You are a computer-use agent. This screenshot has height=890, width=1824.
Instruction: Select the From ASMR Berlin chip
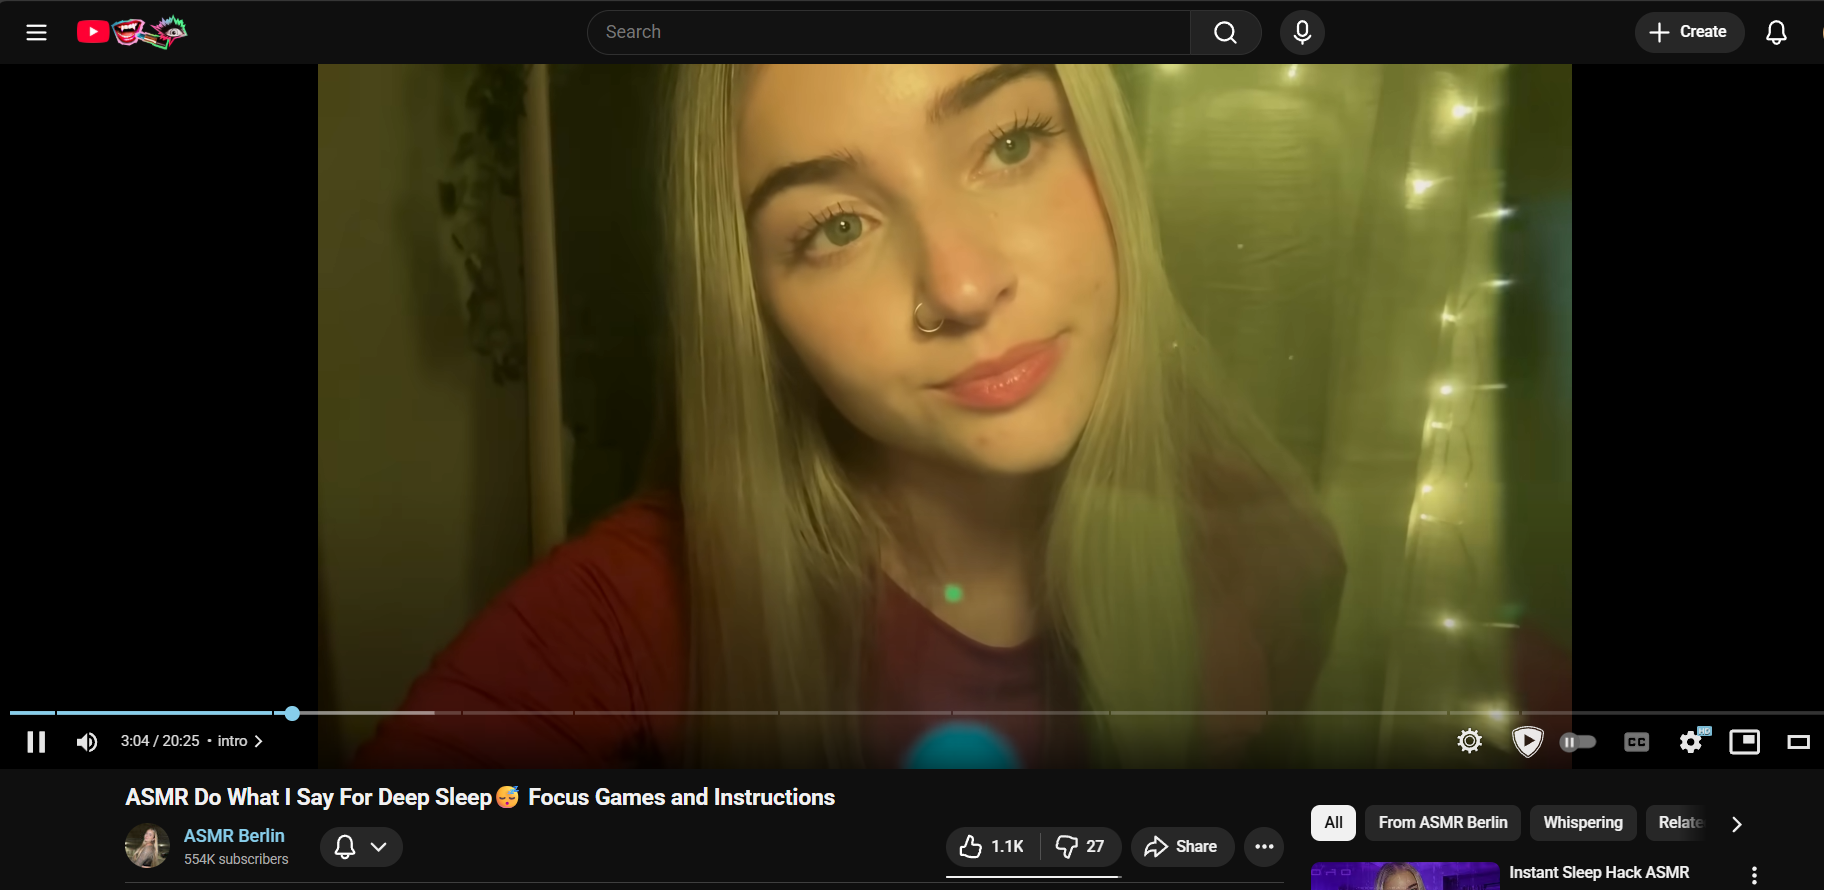click(x=1443, y=823)
